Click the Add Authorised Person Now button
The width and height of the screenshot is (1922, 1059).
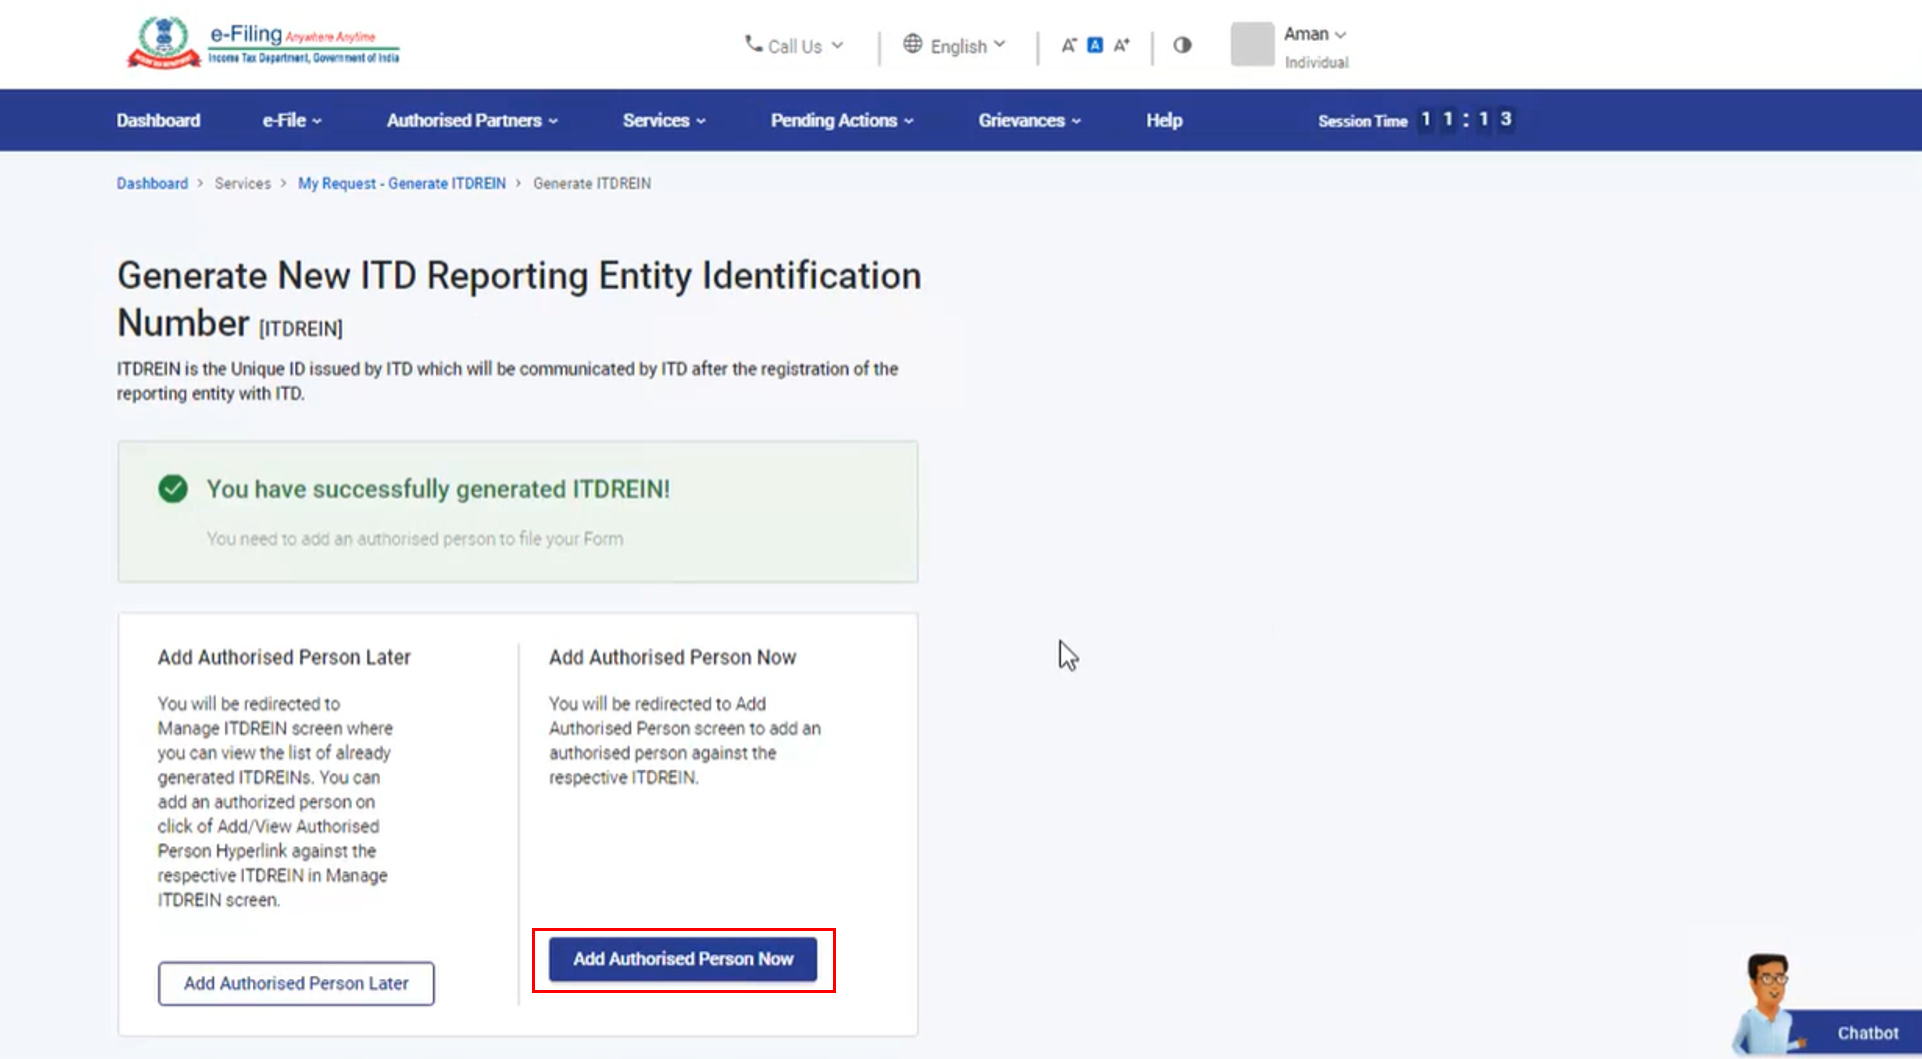click(683, 959)
